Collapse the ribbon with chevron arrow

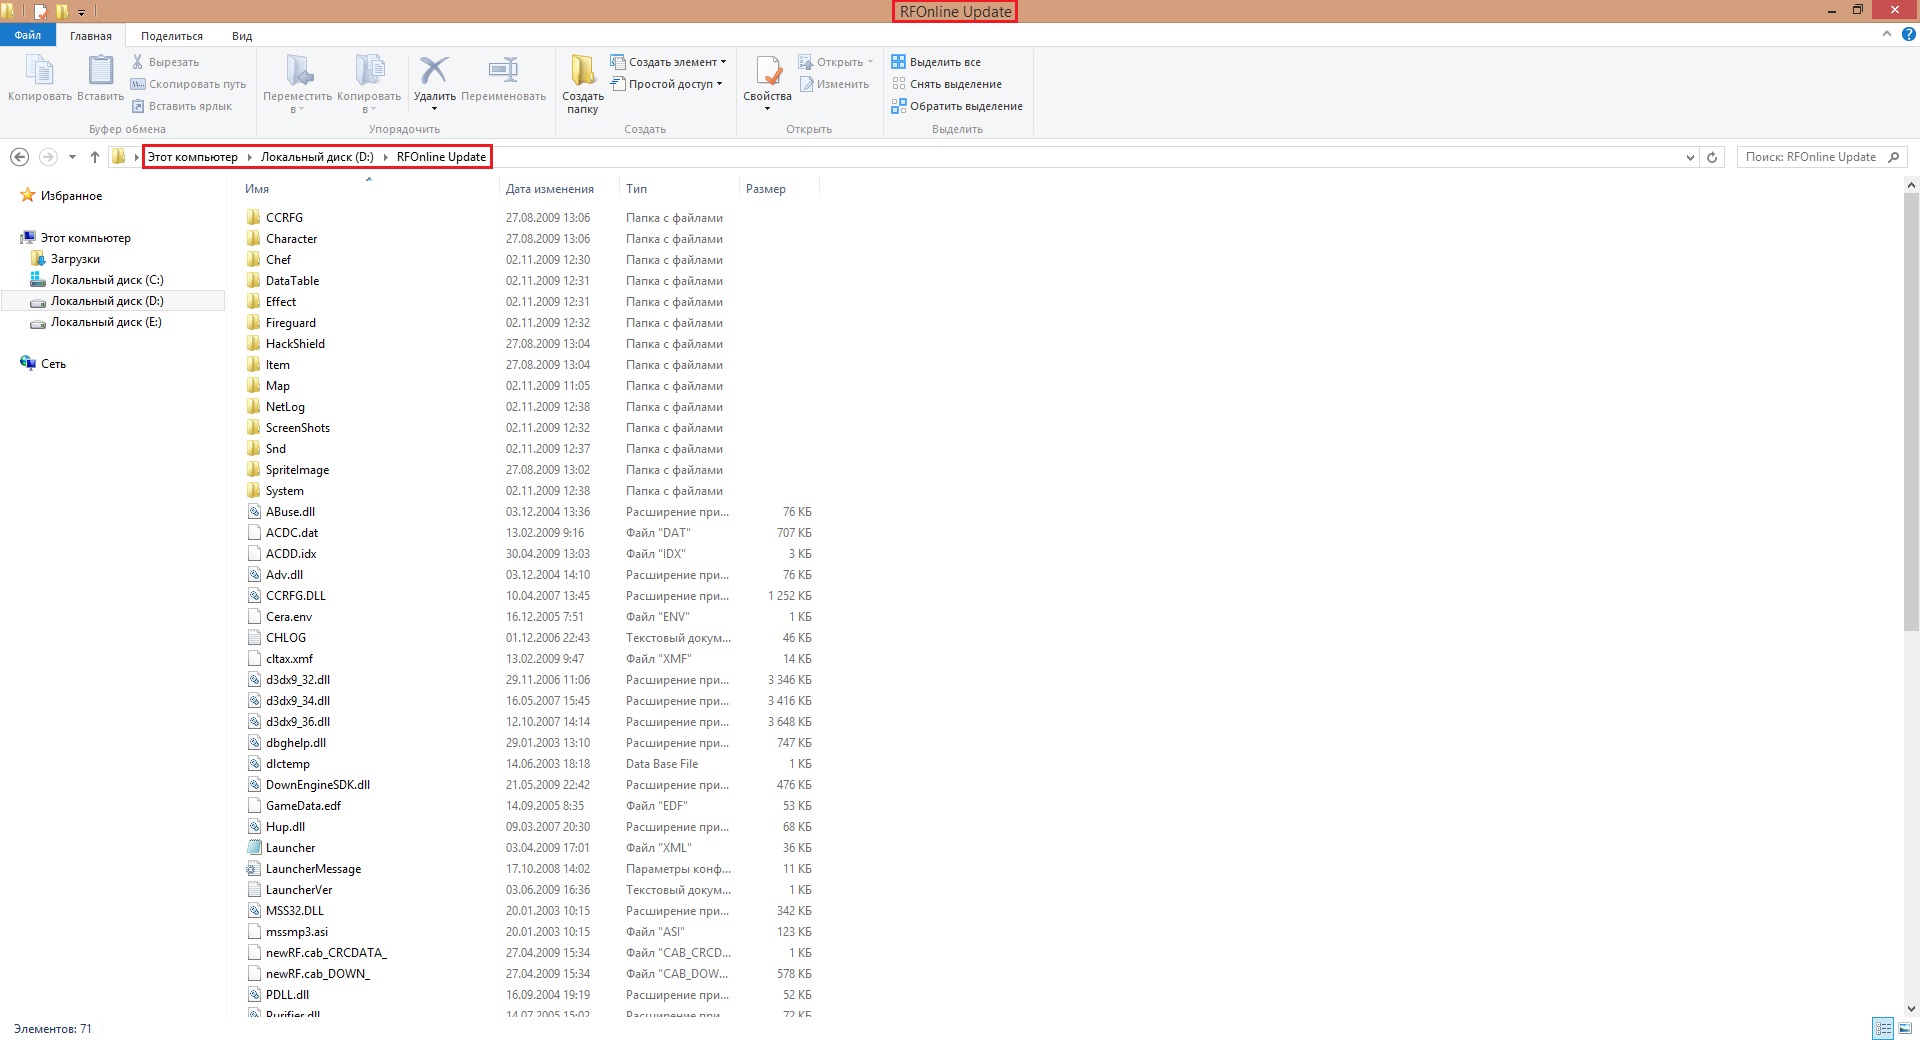click(x=1887, y=34)
